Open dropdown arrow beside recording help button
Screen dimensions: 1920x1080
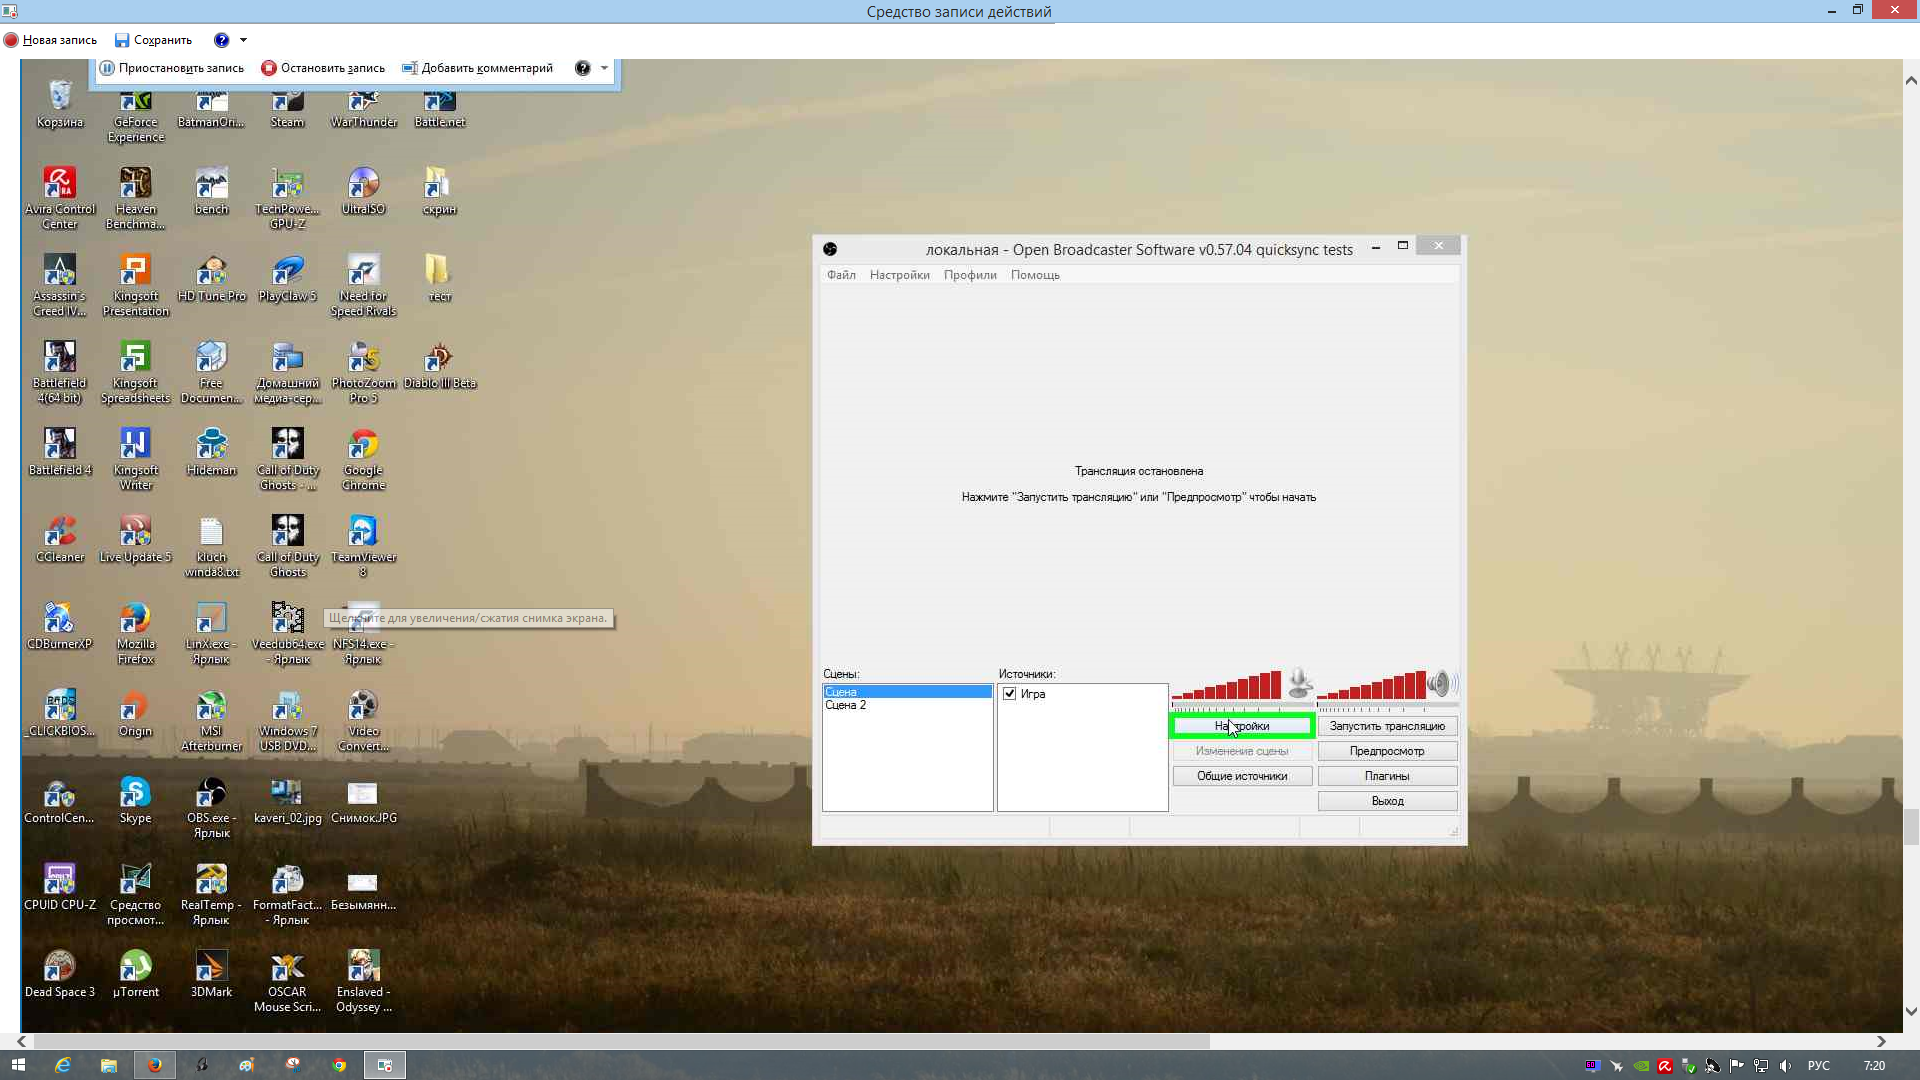[x=604, y=68]
